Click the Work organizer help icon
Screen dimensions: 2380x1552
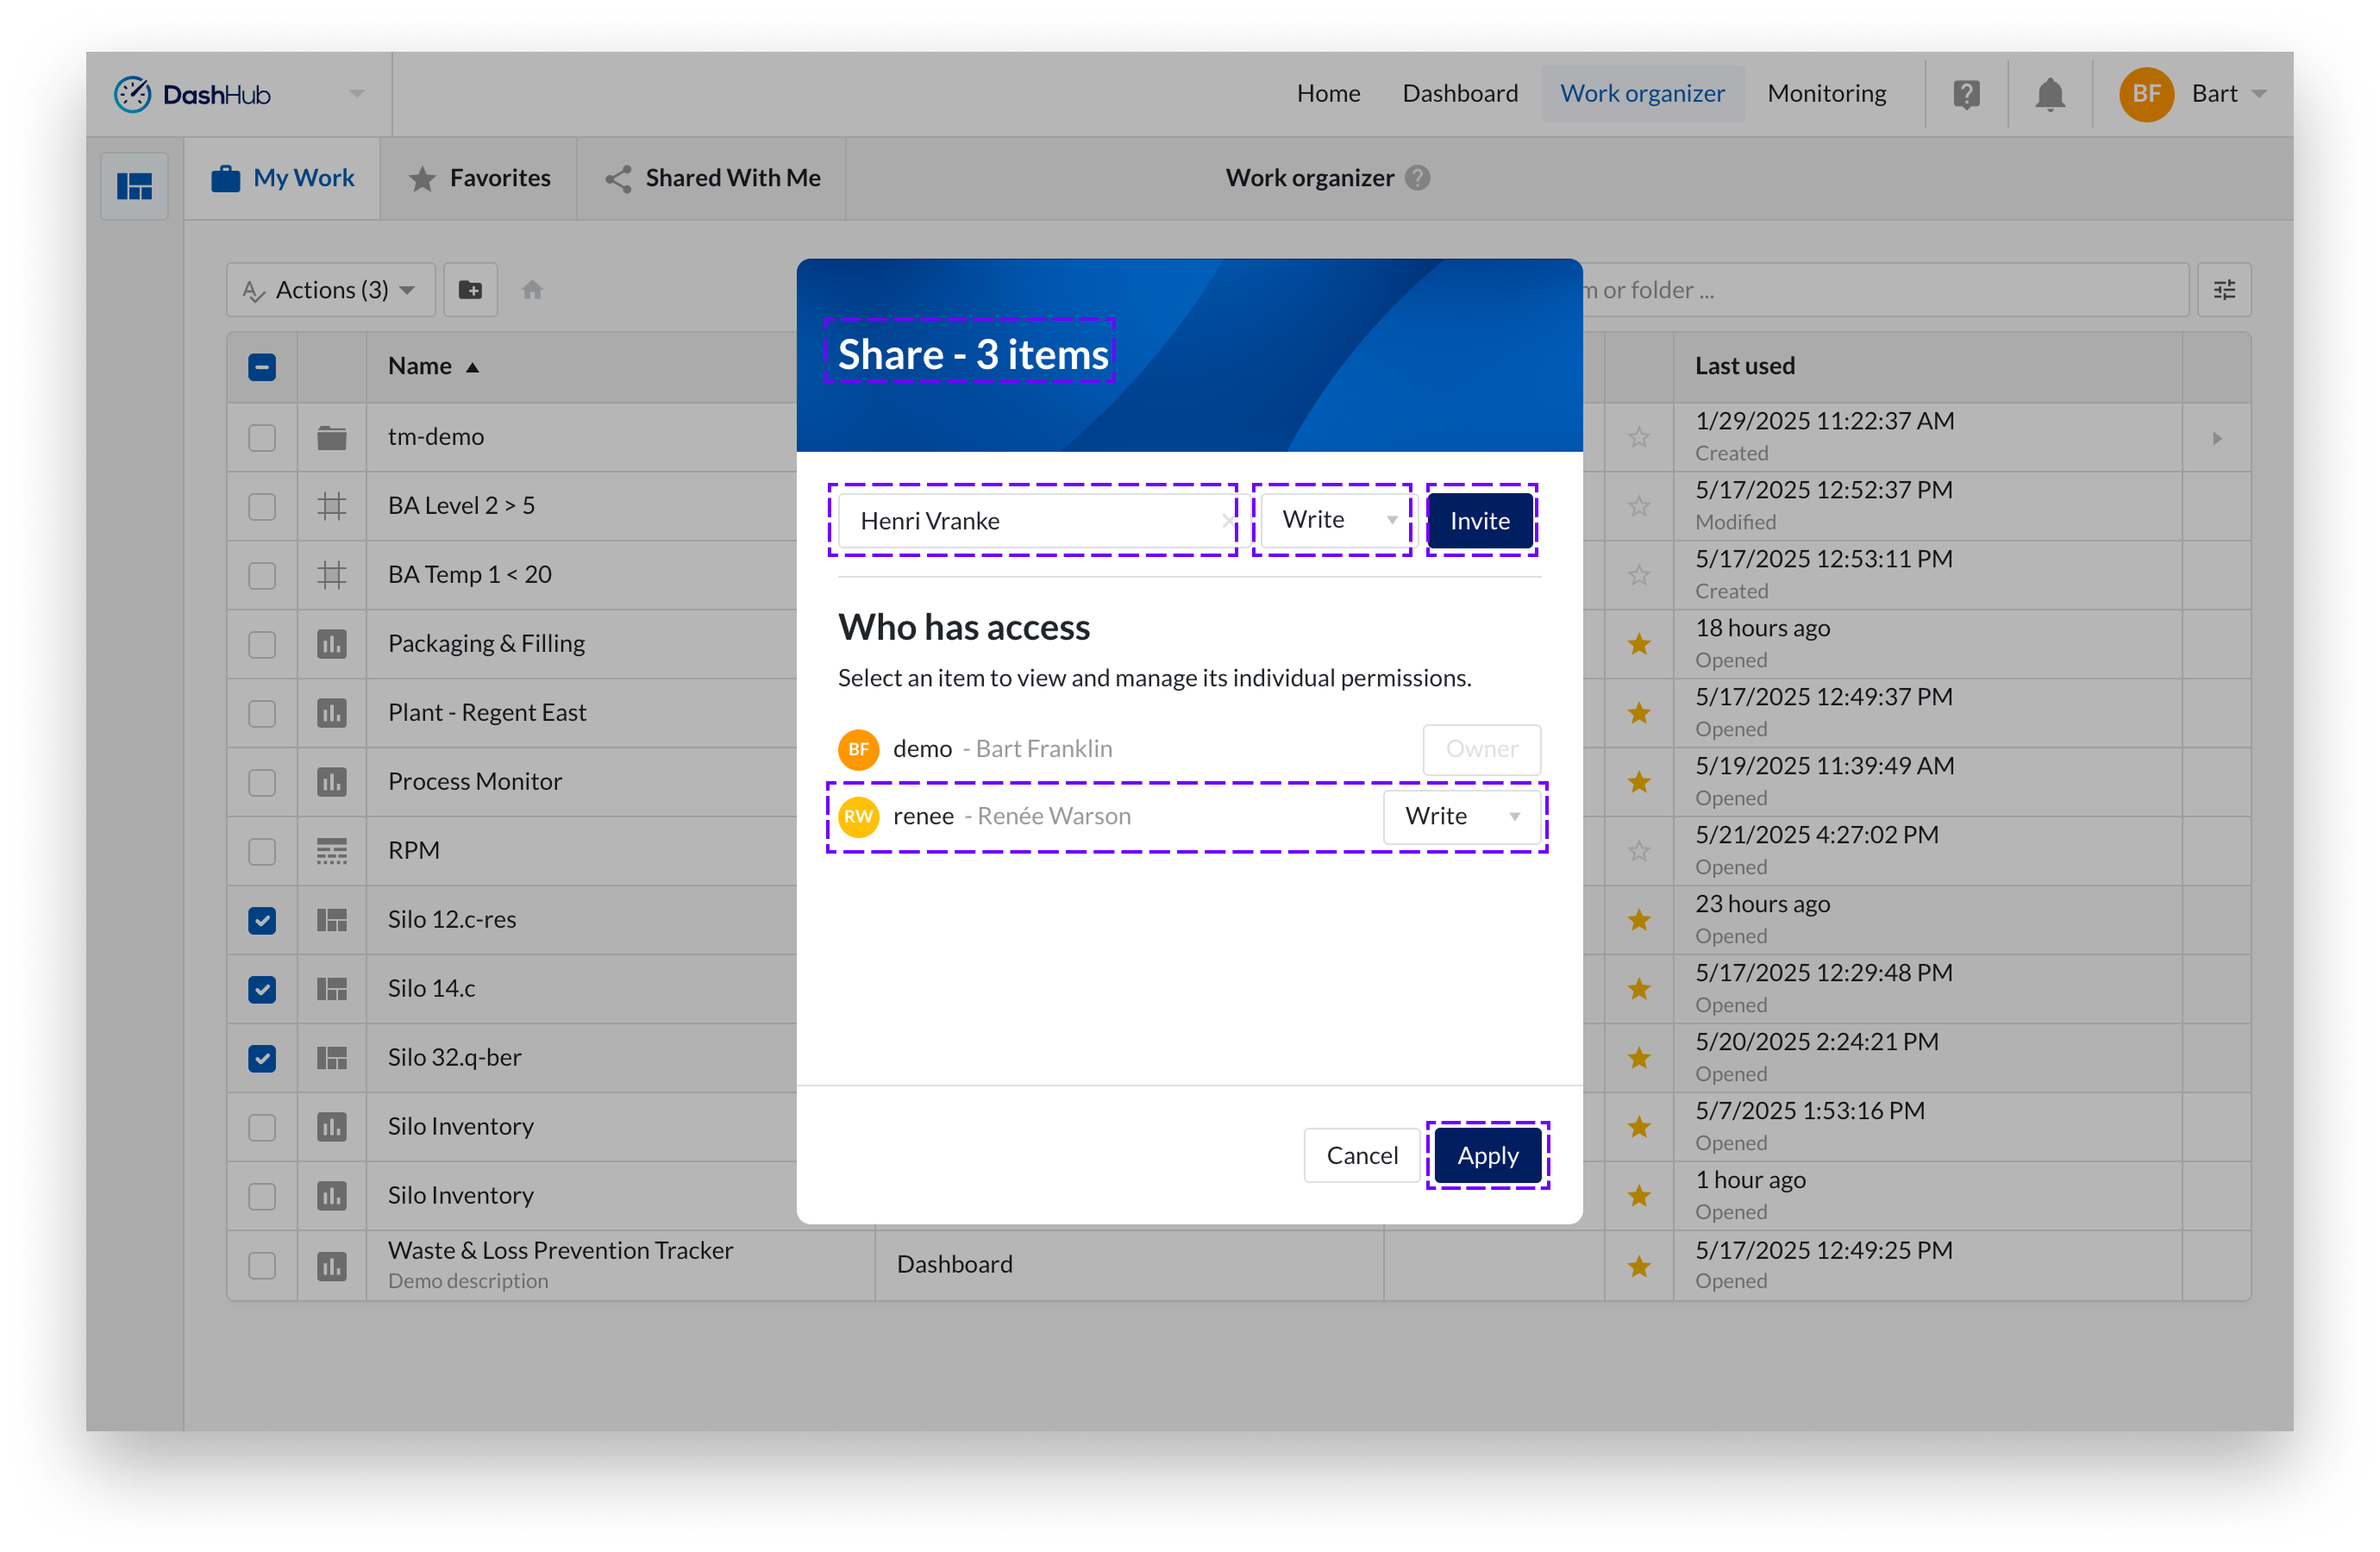click(x=1417, y=178)
